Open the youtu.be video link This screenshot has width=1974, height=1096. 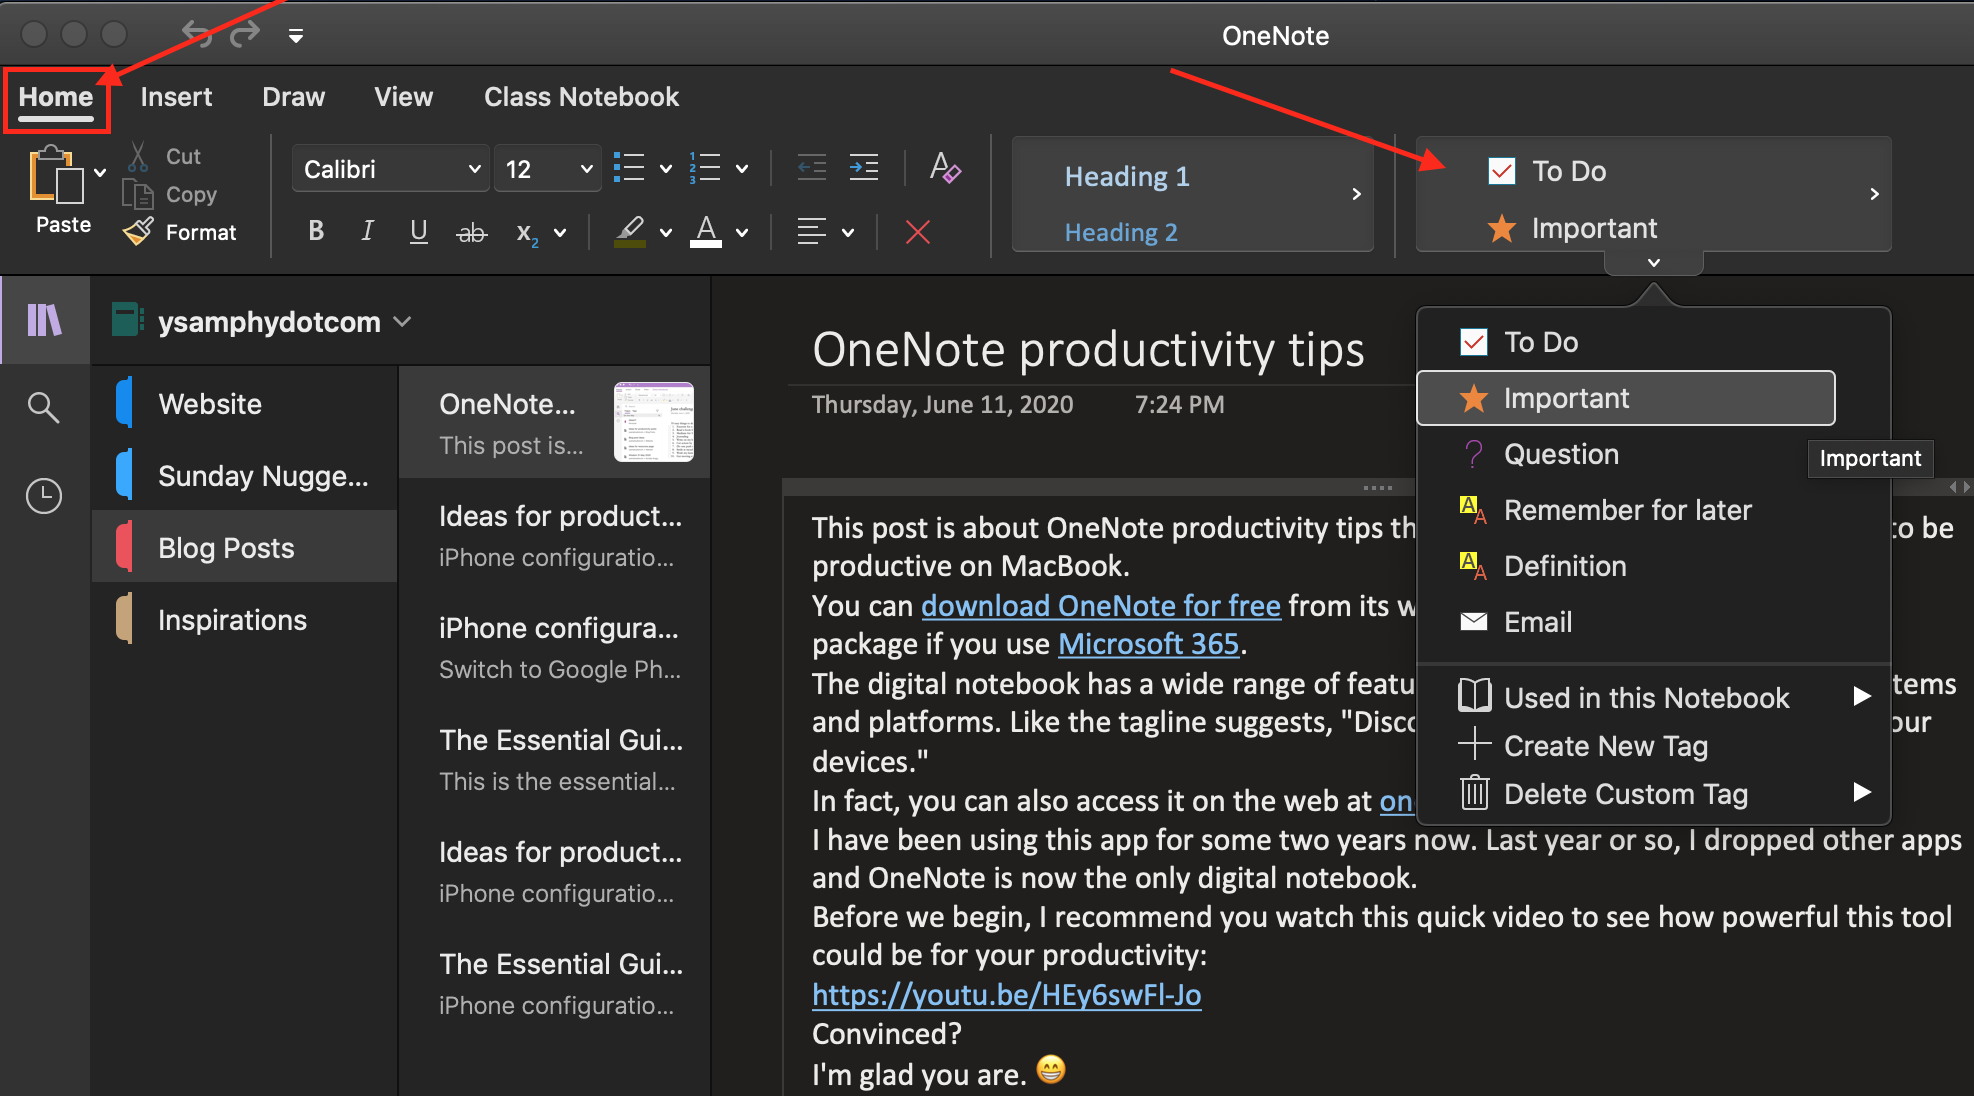coord(1006,995)
